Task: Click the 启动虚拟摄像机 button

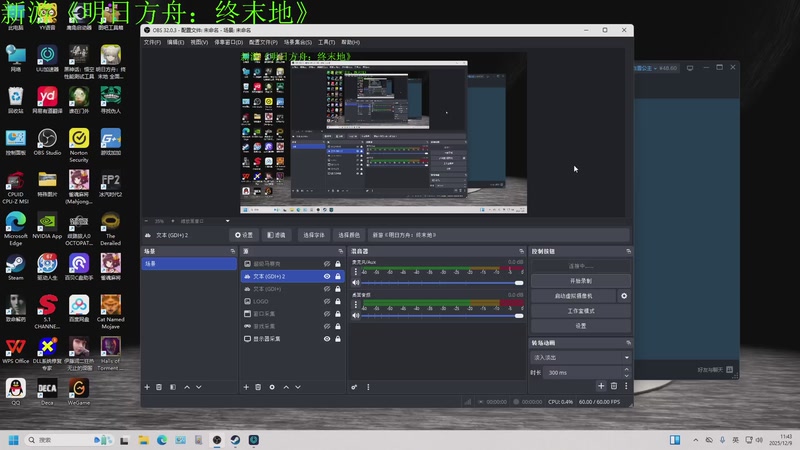Action: [573, 296]
